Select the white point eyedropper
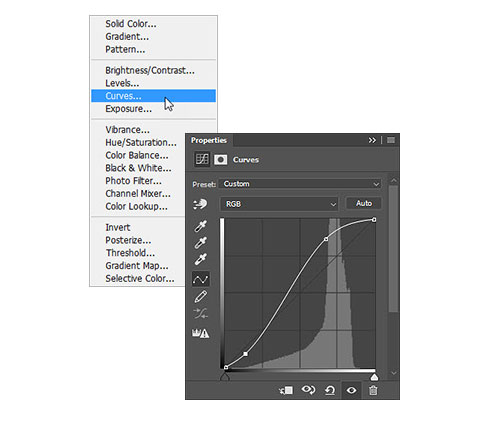 point(200,259)
